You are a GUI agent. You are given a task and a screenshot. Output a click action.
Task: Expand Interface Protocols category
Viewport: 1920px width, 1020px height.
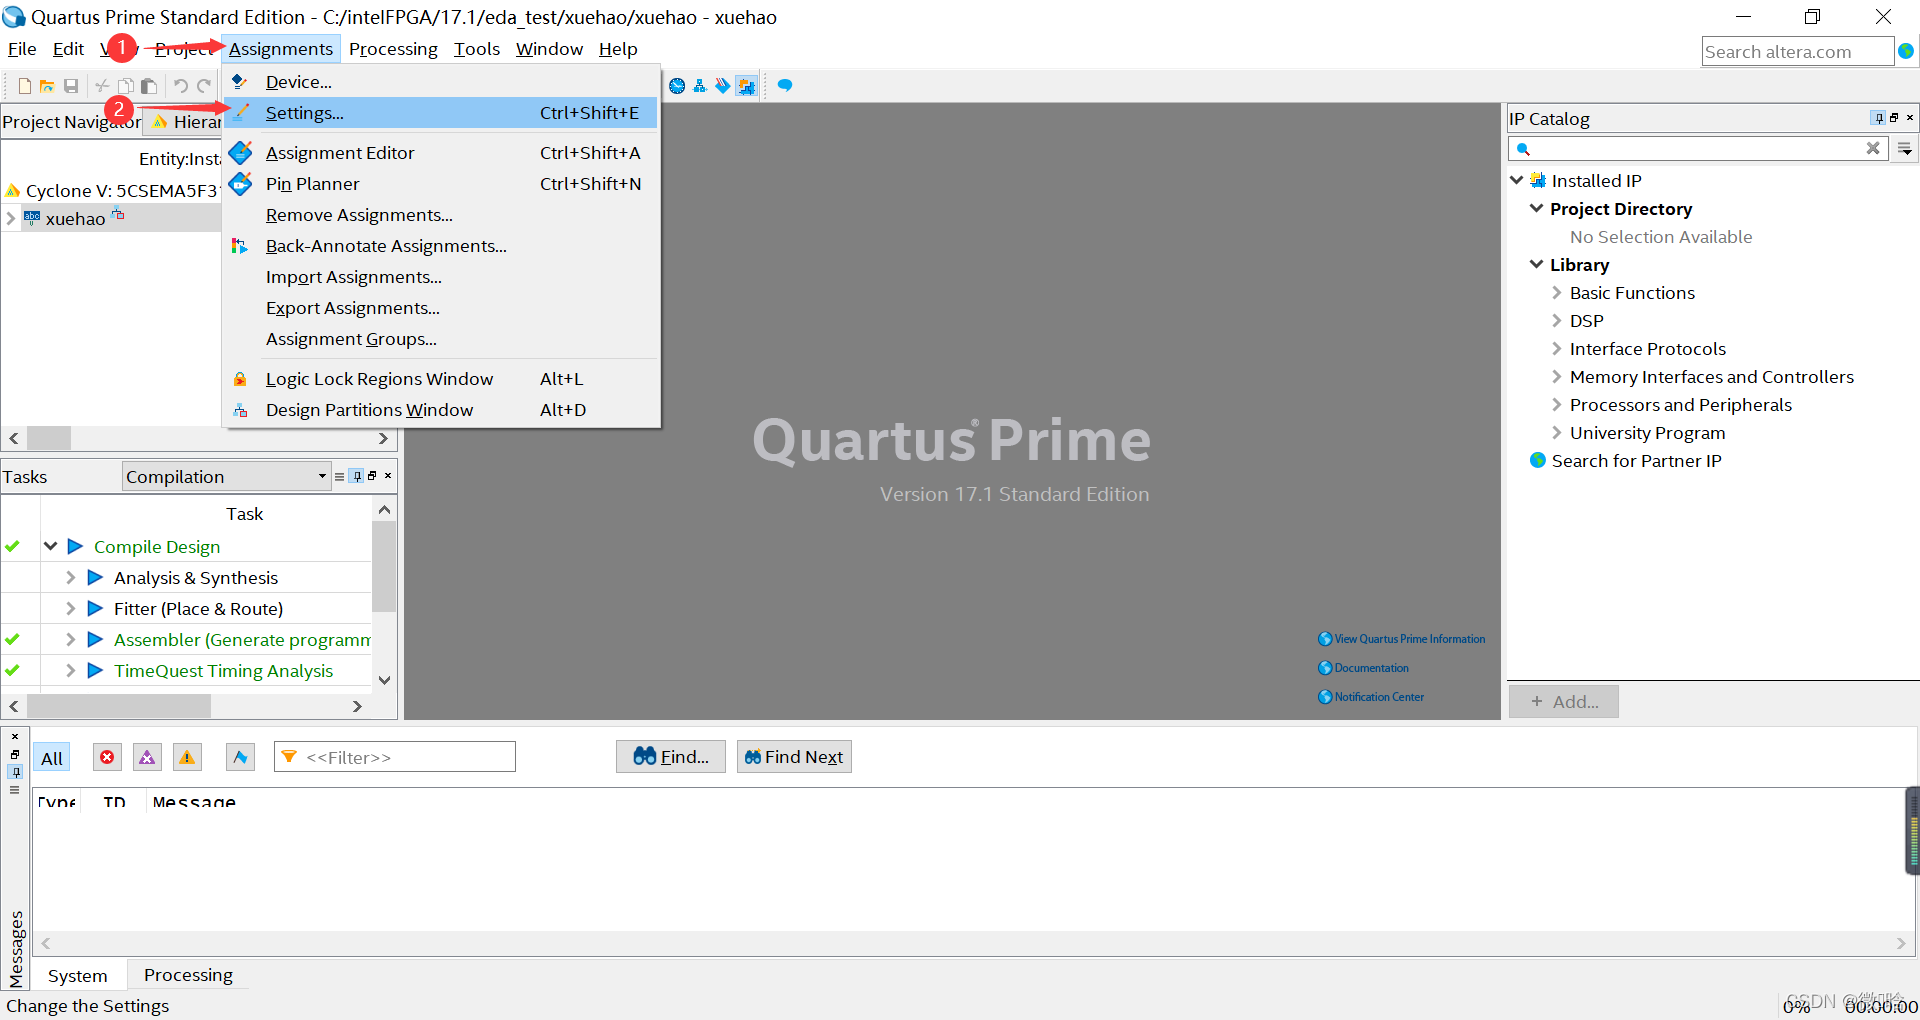(1556, 348)
